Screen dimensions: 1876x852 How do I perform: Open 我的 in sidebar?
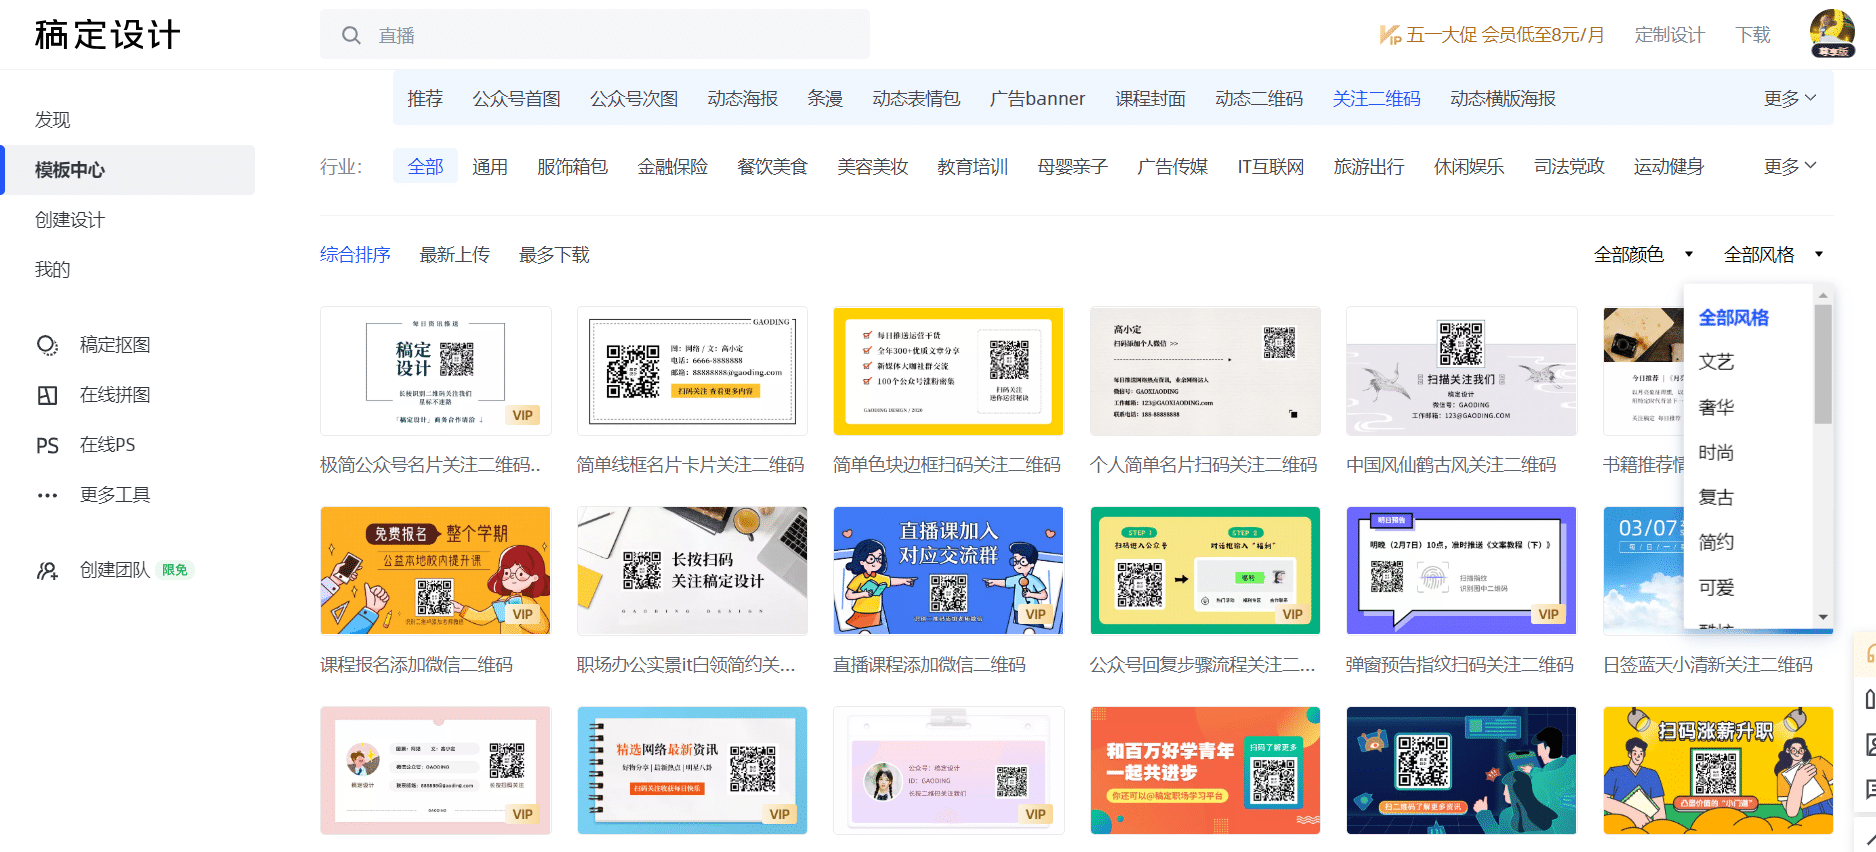(53, 270)
